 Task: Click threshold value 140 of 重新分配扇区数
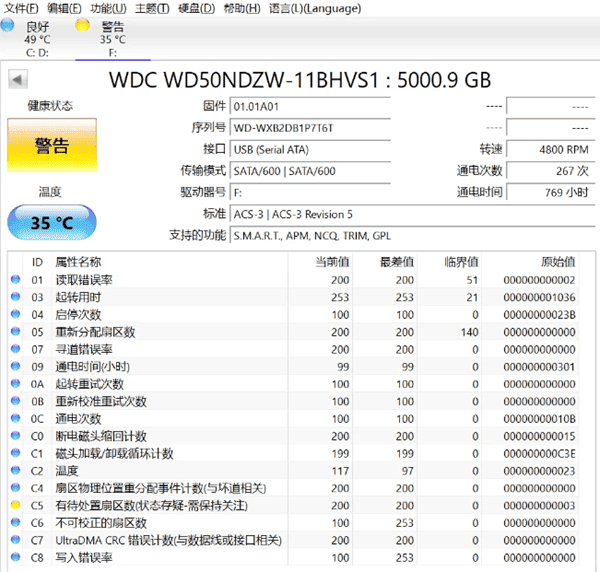click(469, 332)
